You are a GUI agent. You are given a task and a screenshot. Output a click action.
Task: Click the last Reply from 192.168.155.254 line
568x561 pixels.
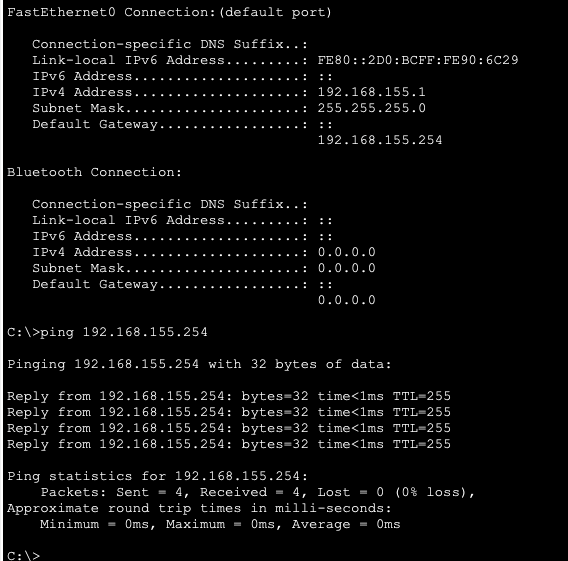tap(229, 444)
